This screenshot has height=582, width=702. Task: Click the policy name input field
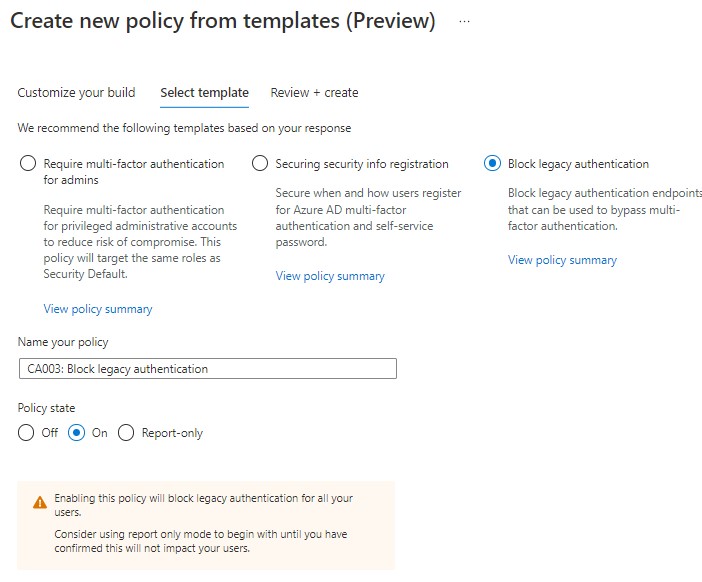point(207,369)
